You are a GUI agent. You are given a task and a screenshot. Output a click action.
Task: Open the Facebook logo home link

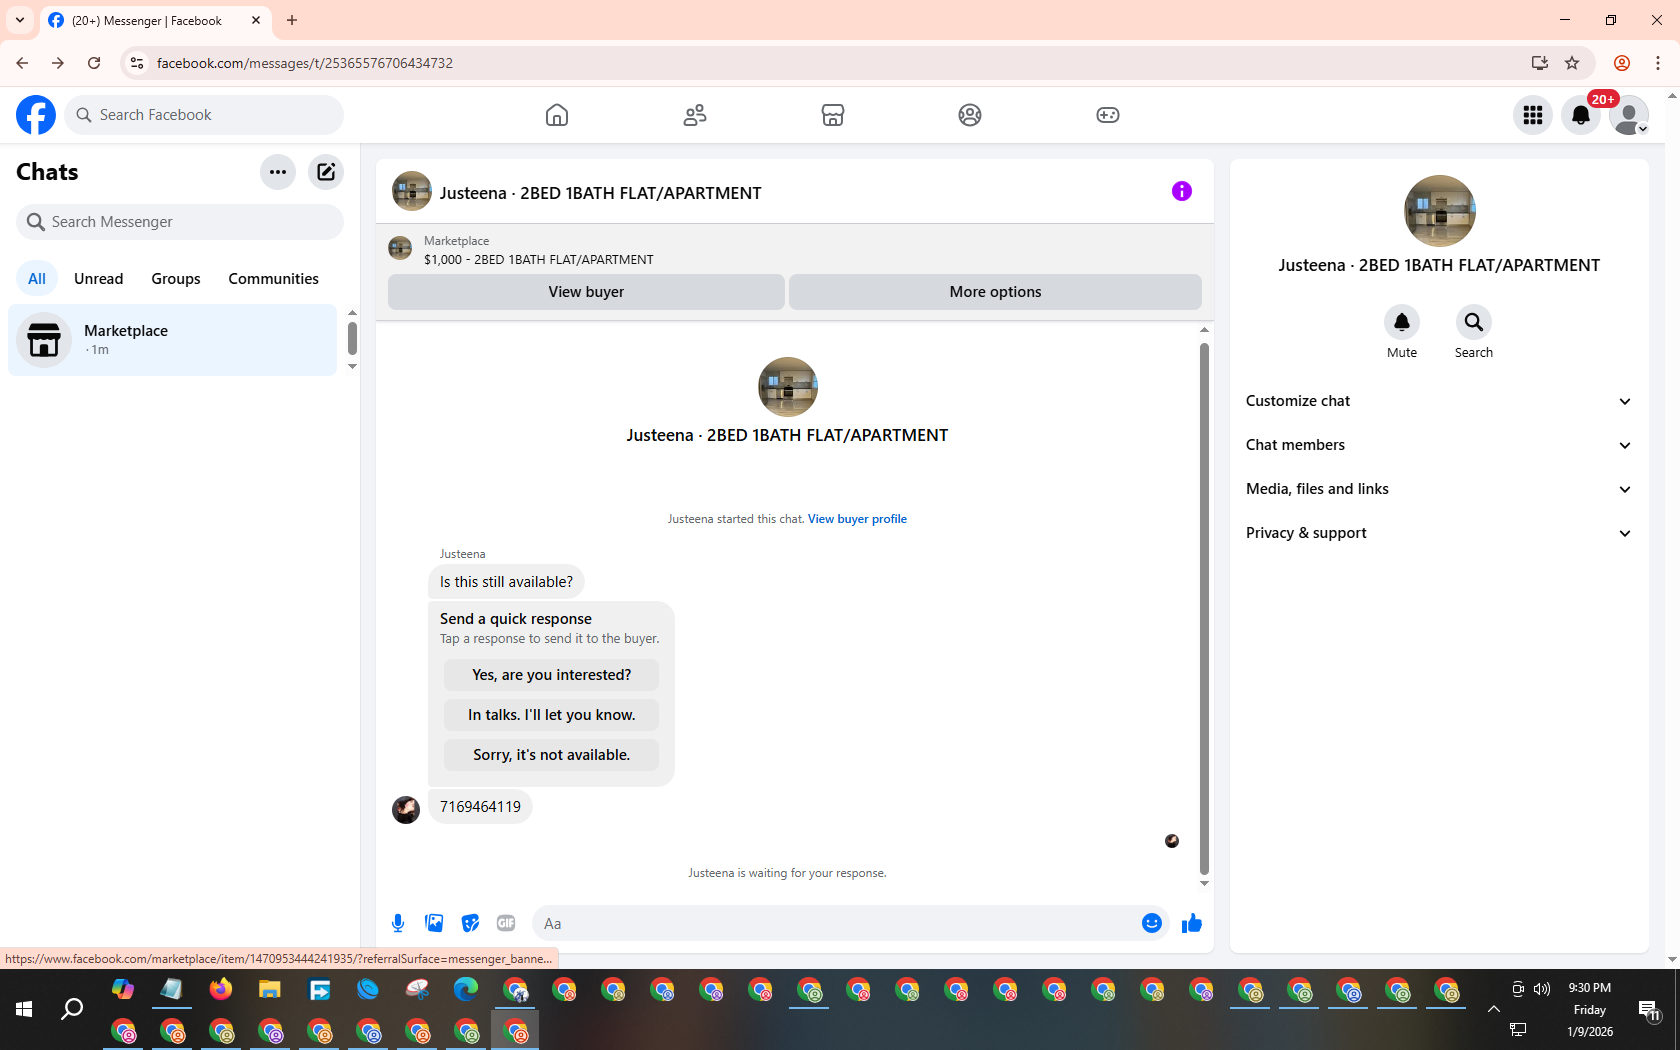(x=36, y=115)
